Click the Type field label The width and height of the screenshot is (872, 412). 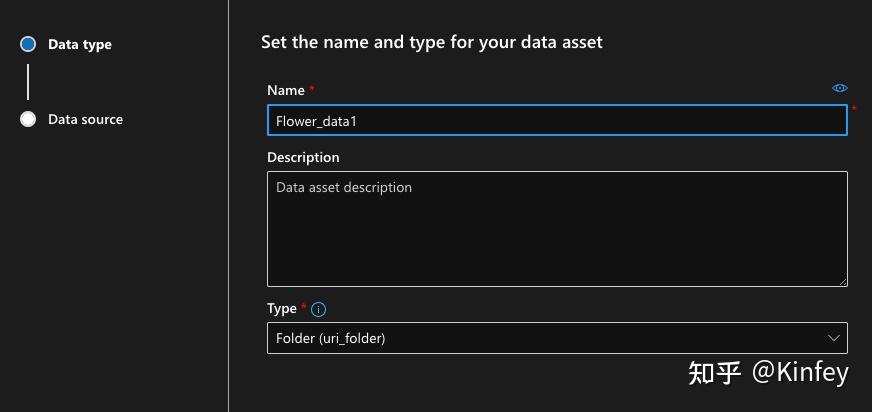(282, 309)
